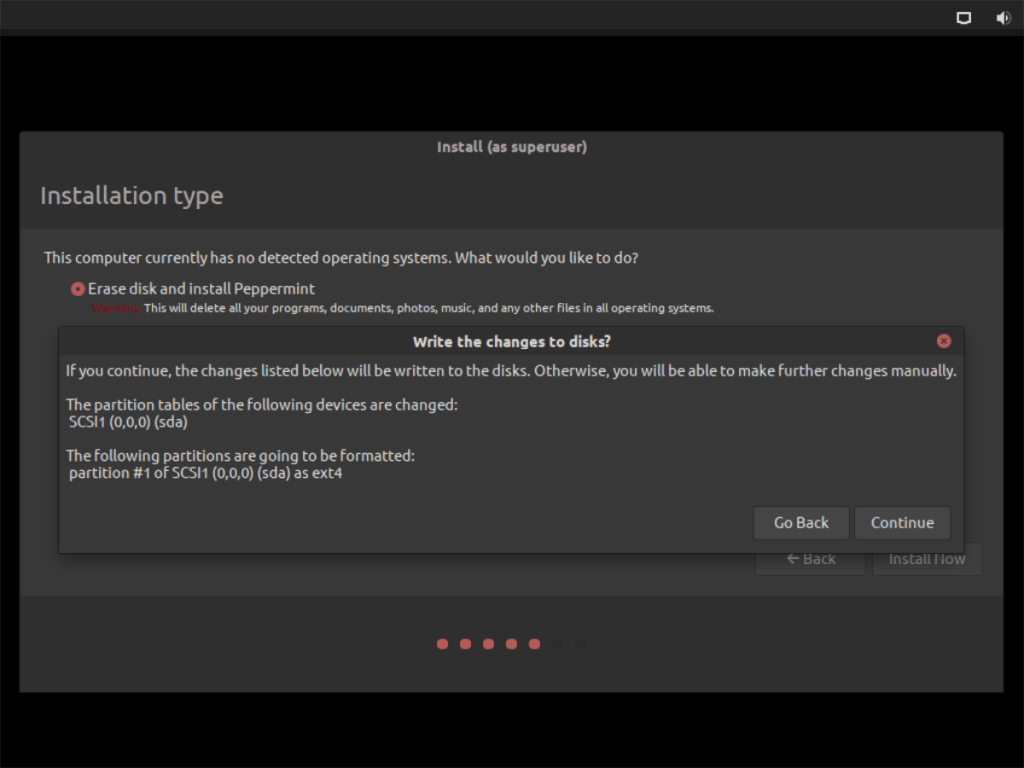Screen dimensions: 1024x768
Task: Close the 'Write the changes to disks?' dialog
Action: point(943,341)
